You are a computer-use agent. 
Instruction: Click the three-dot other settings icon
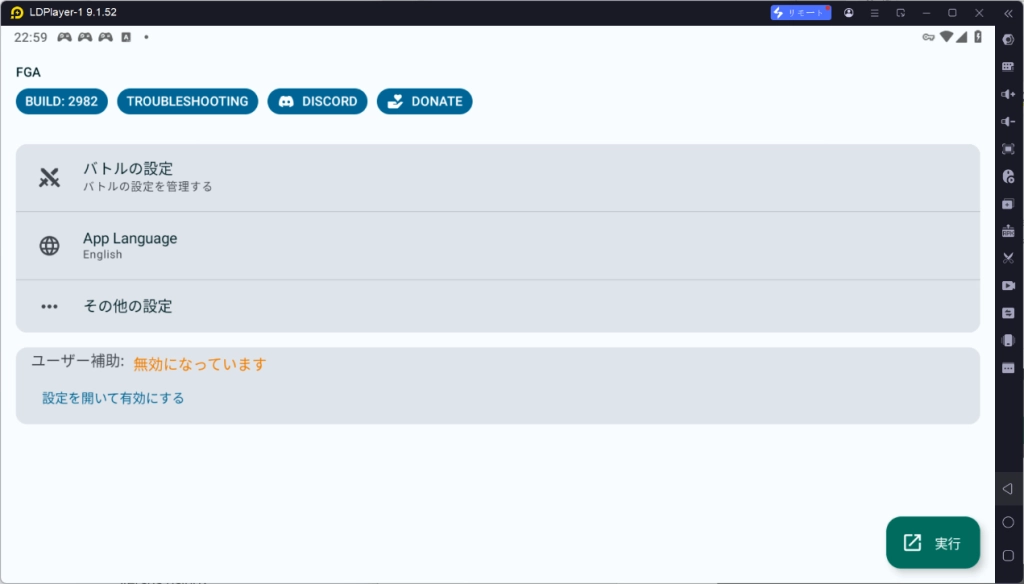coord(49,306)
